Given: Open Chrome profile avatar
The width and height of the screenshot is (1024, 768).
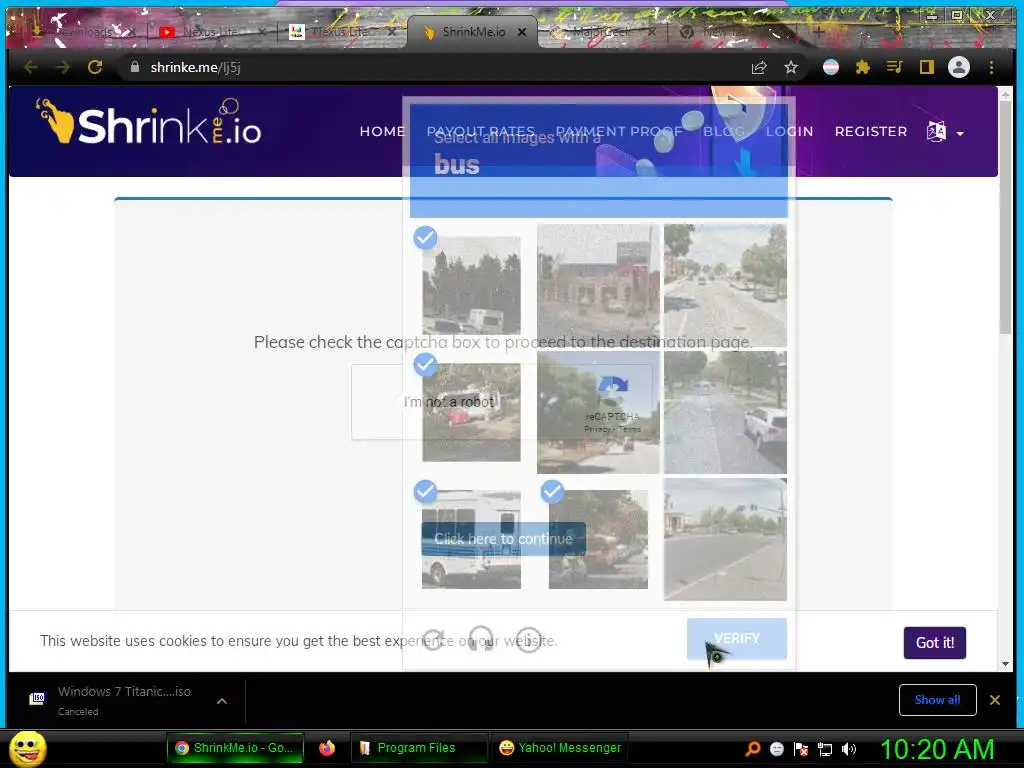Looking at the screenshot, I should coord(959,67).
